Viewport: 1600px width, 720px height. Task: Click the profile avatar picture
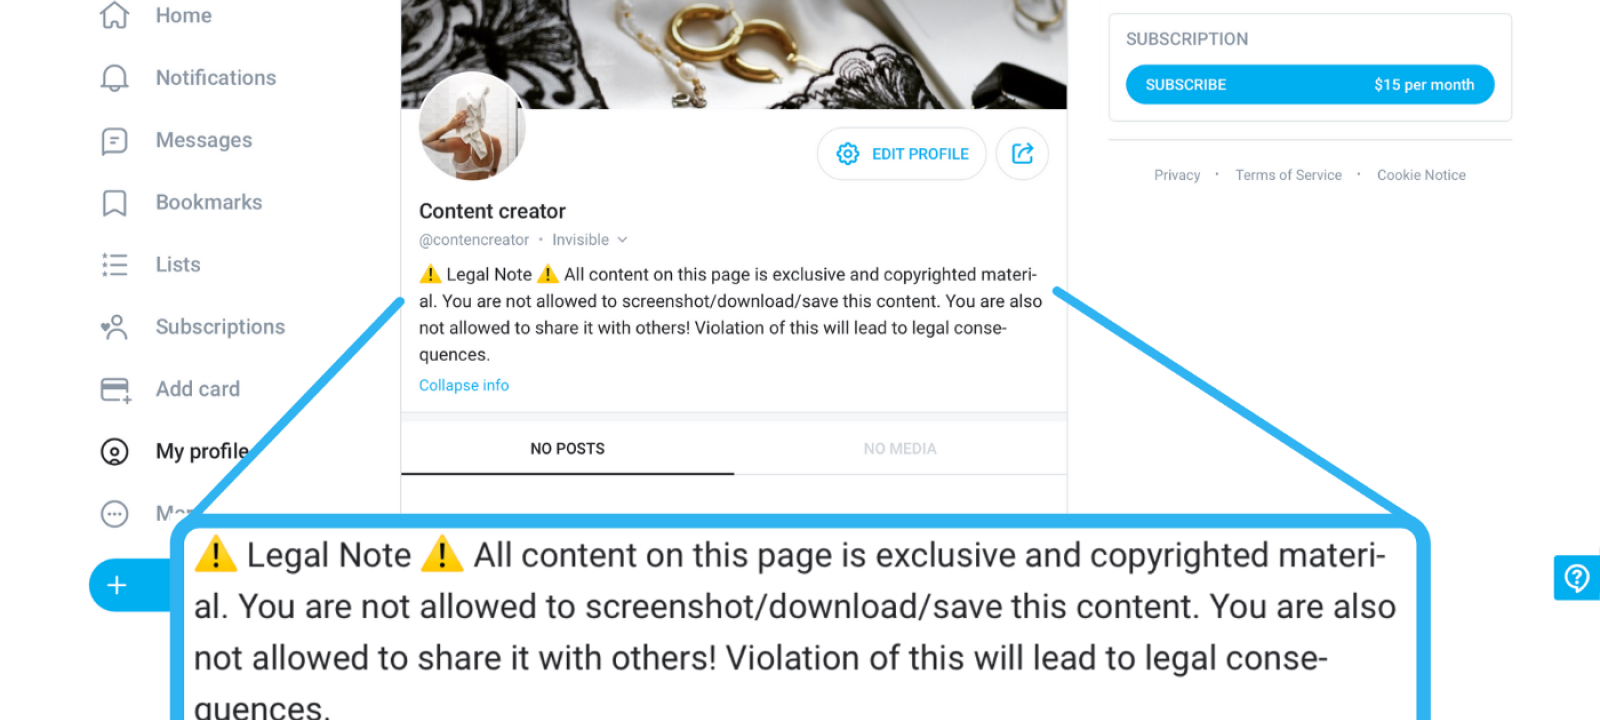pos(472,126)
